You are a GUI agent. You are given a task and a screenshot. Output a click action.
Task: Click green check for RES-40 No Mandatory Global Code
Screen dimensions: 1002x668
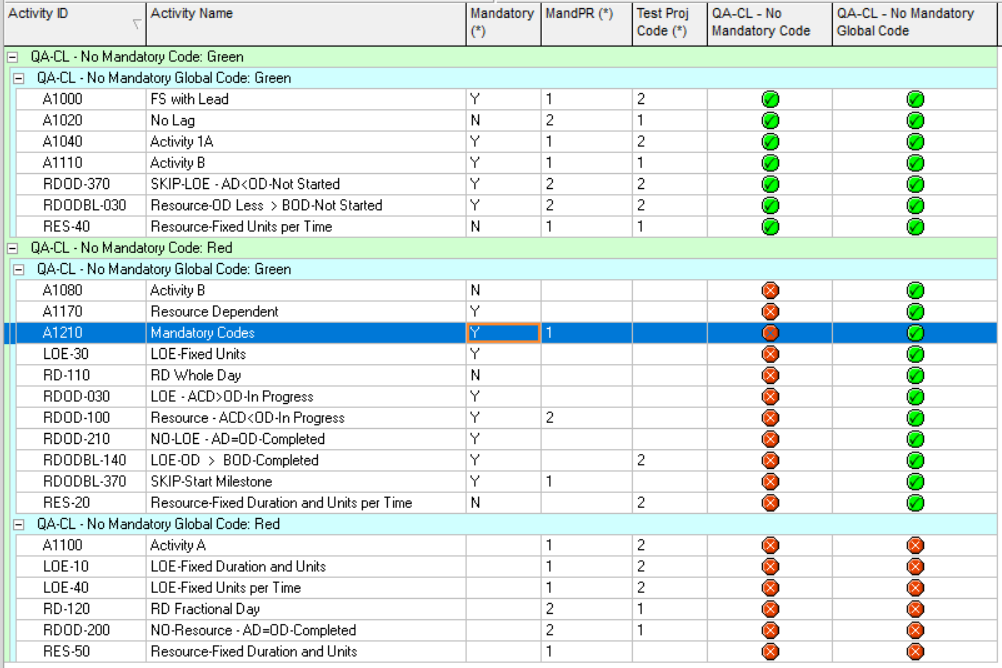[x=915, y=227]
